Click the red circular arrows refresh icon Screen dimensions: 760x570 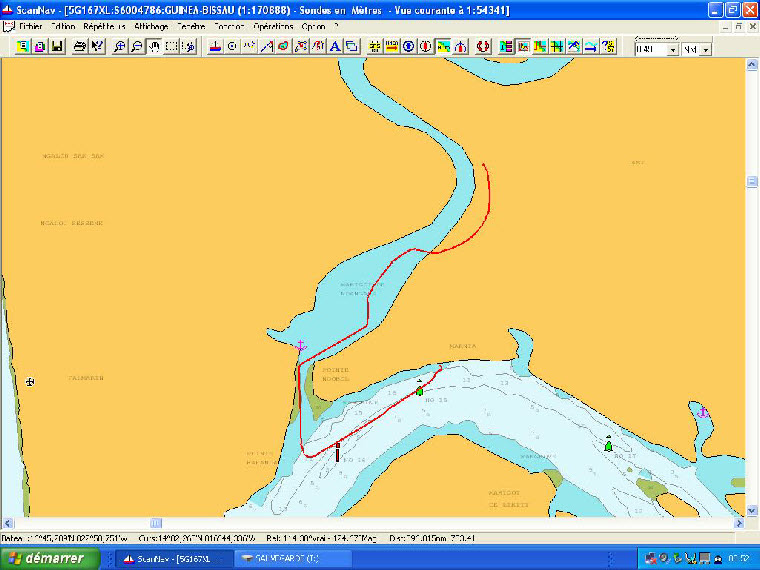(482, 46)
